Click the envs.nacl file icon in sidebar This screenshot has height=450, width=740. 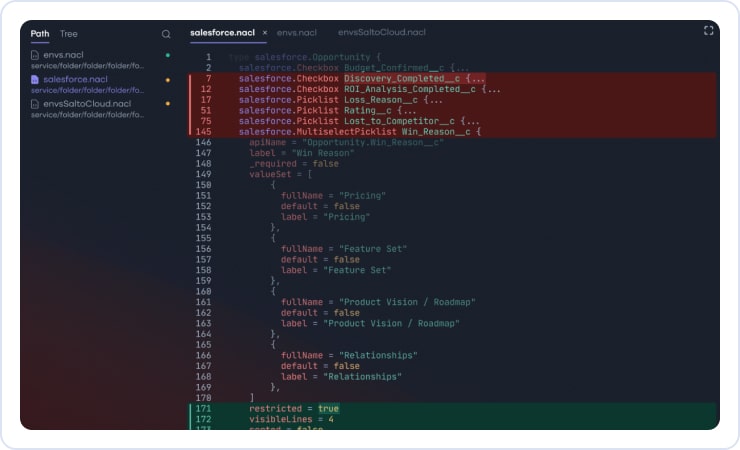34,55
